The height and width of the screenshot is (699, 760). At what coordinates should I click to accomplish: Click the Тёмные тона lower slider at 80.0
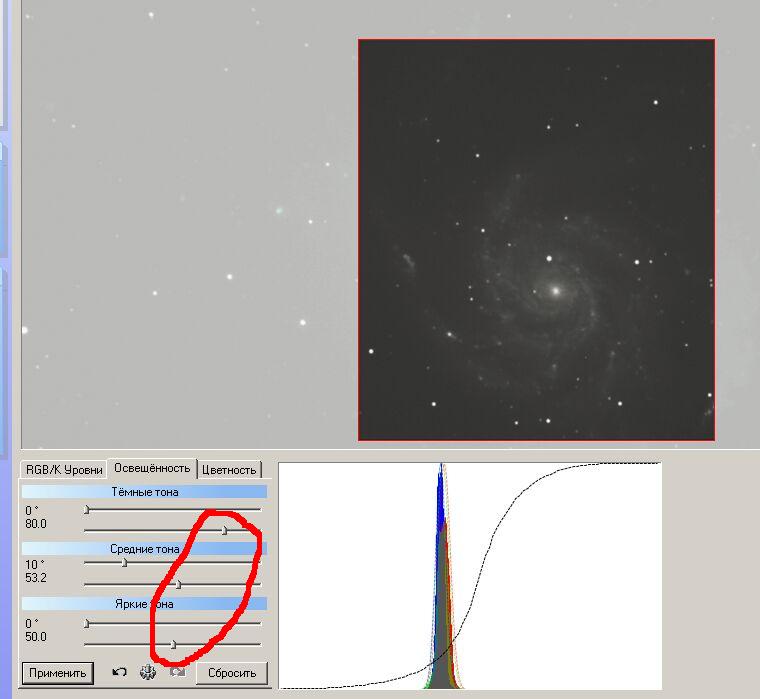(224, 530)
